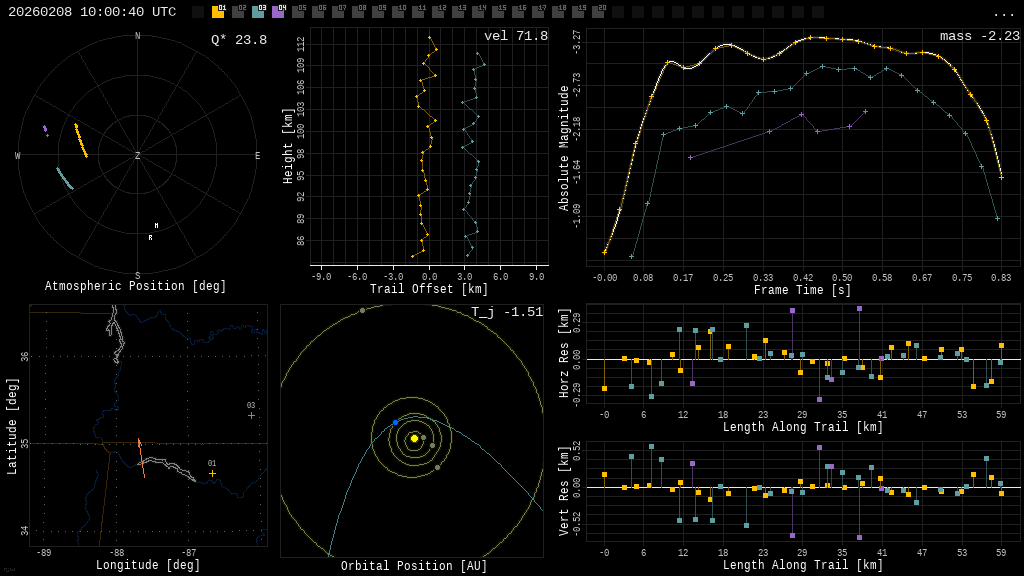Click the vel 71.8 velocity readout
Screen dimensions: 1024x576
pos(515,36)
